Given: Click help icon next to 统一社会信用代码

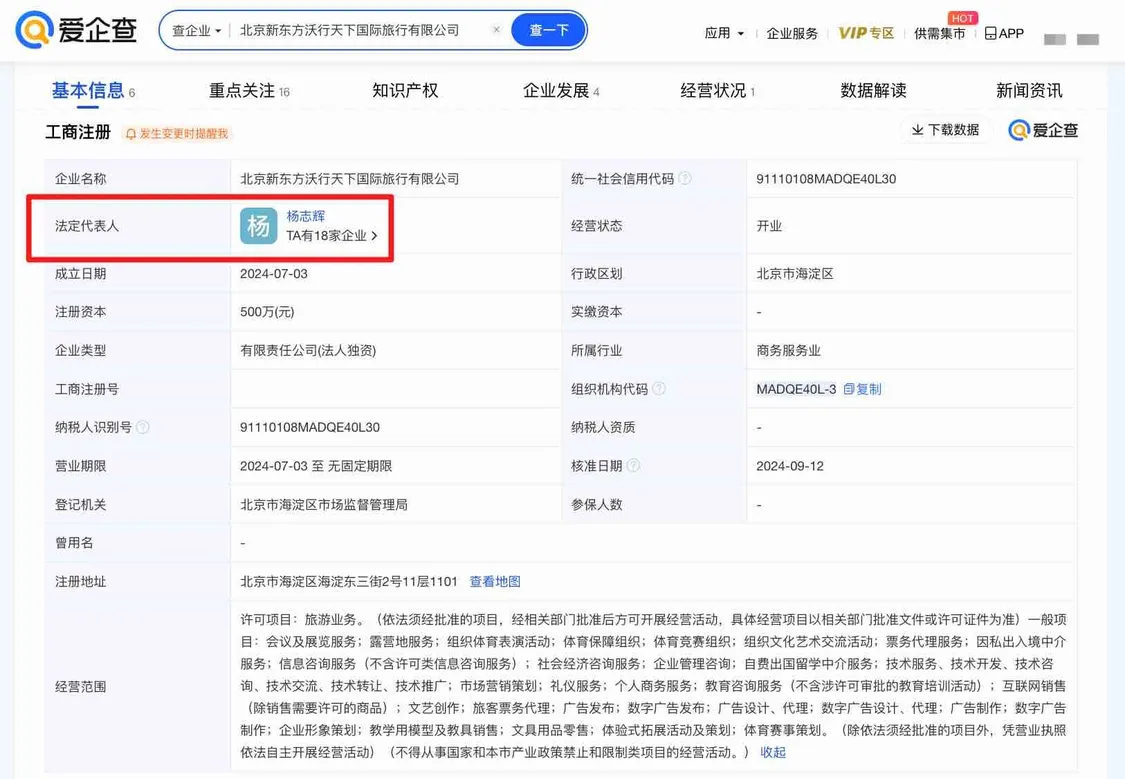Looking at the screenshot, I should pos(685,179).
